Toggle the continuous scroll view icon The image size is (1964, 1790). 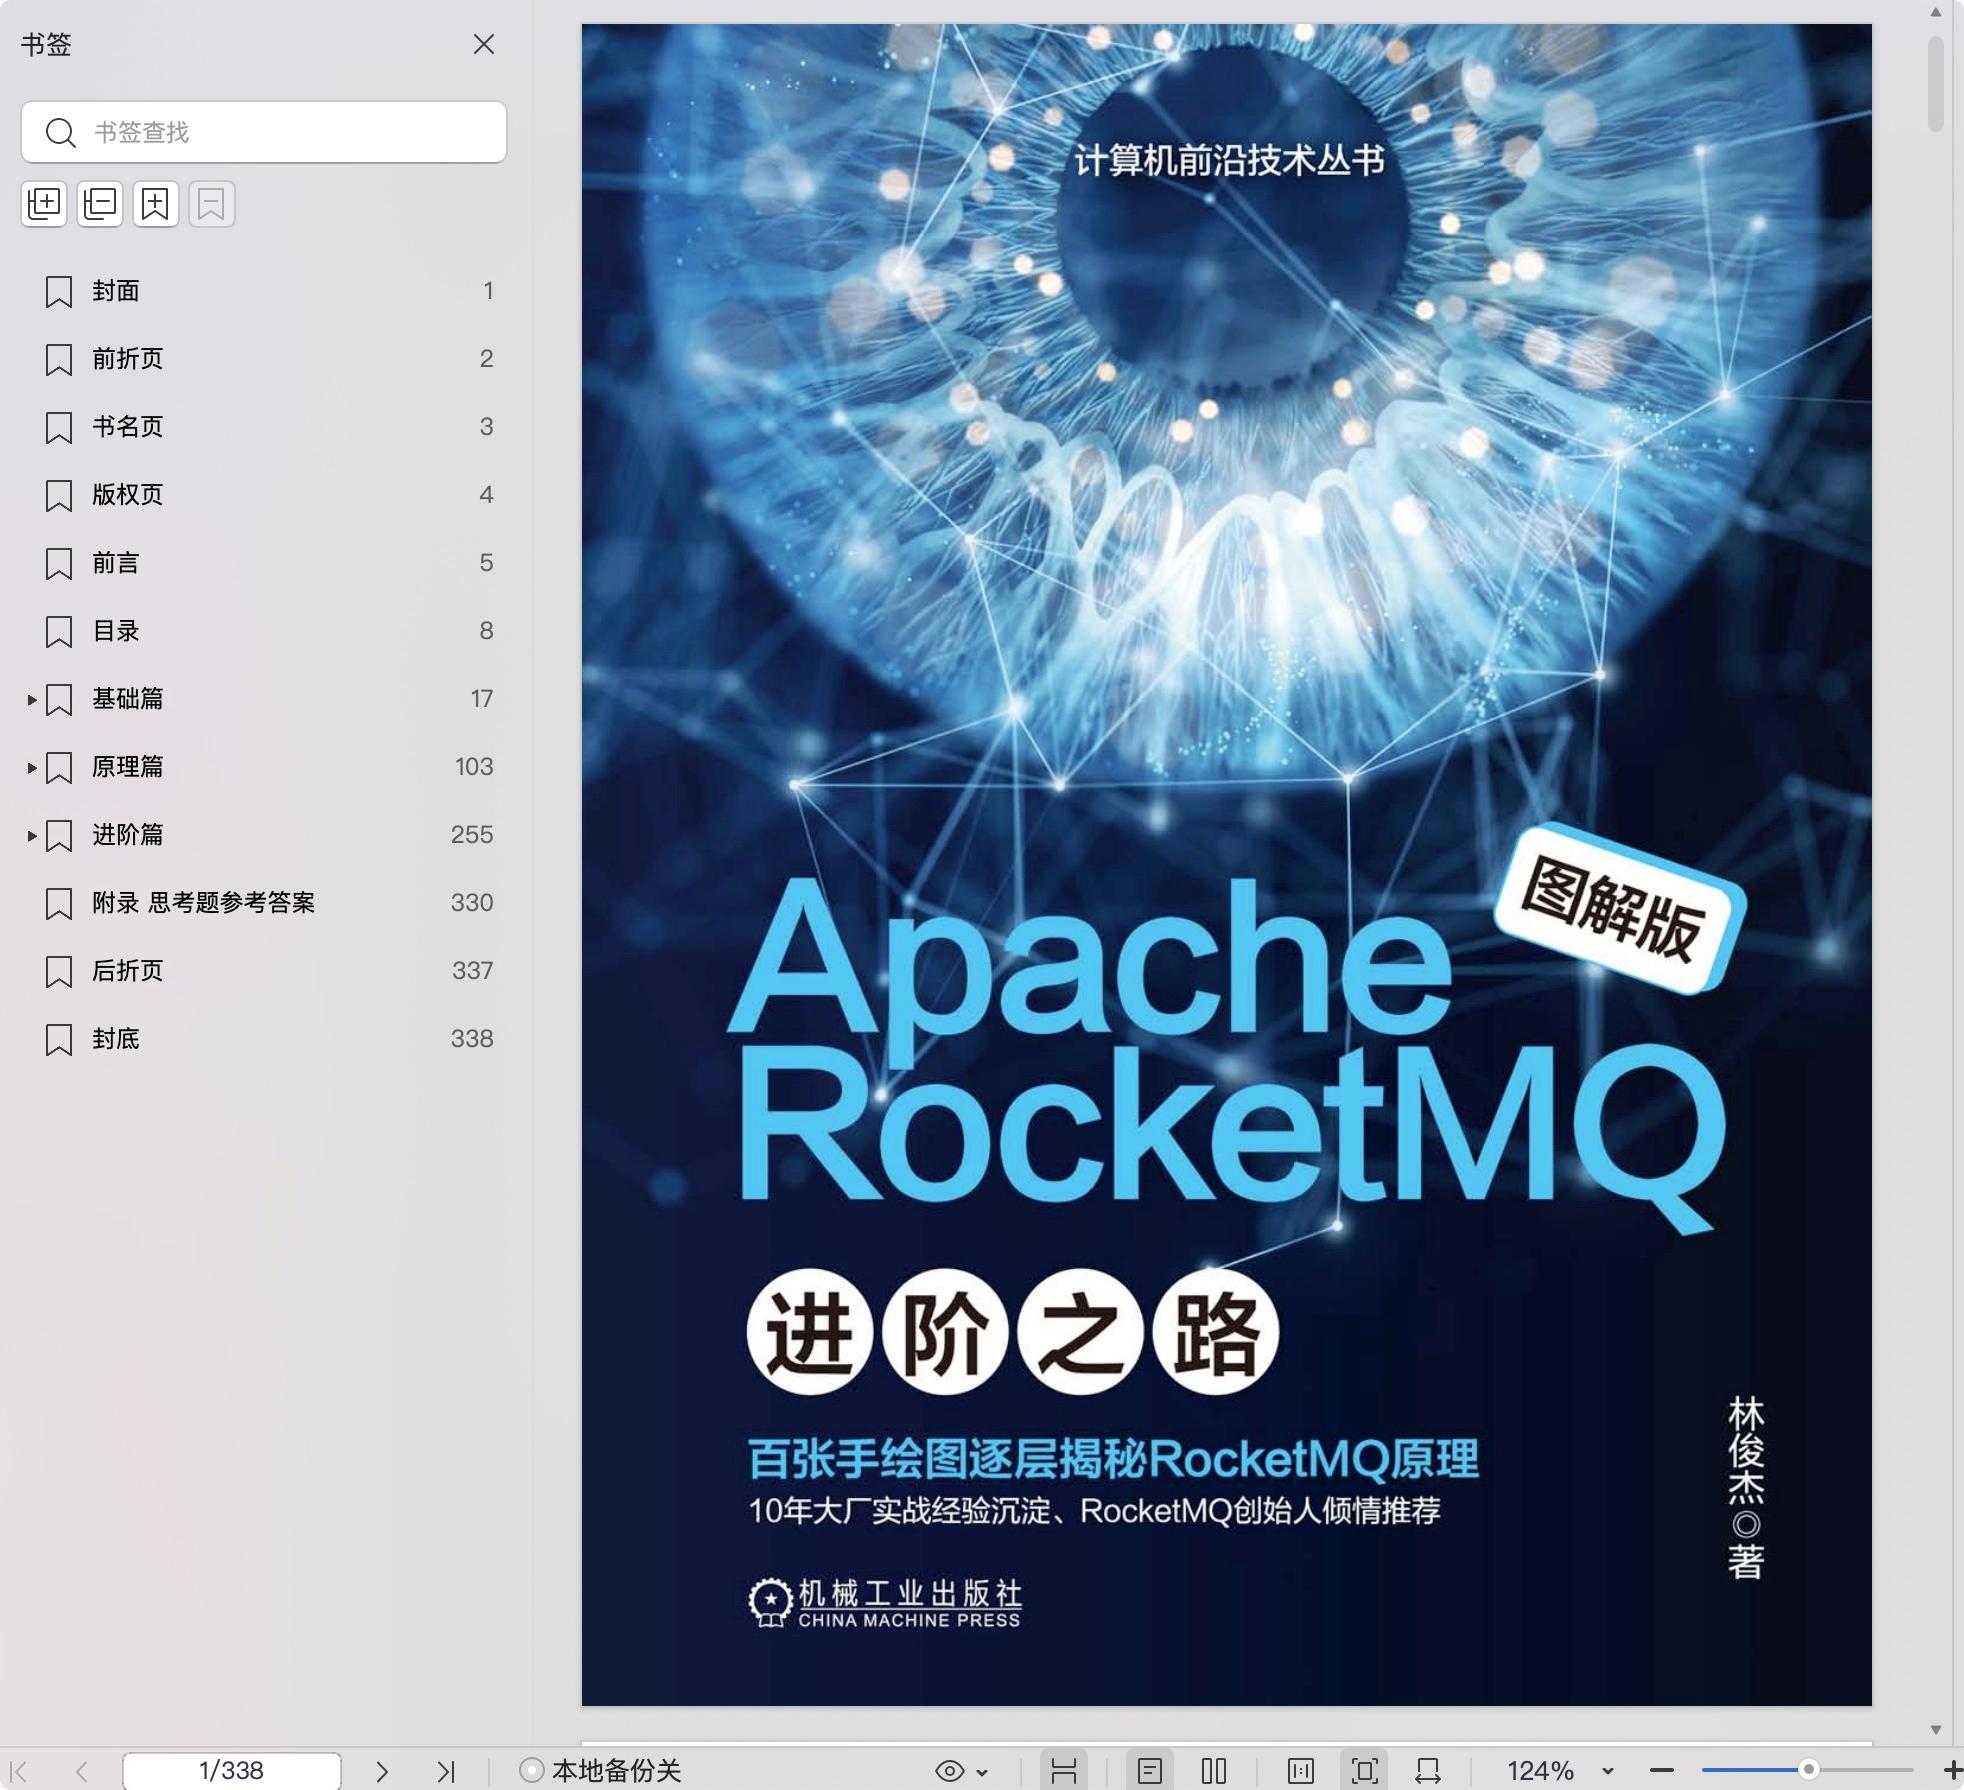pos(1064,1771)
